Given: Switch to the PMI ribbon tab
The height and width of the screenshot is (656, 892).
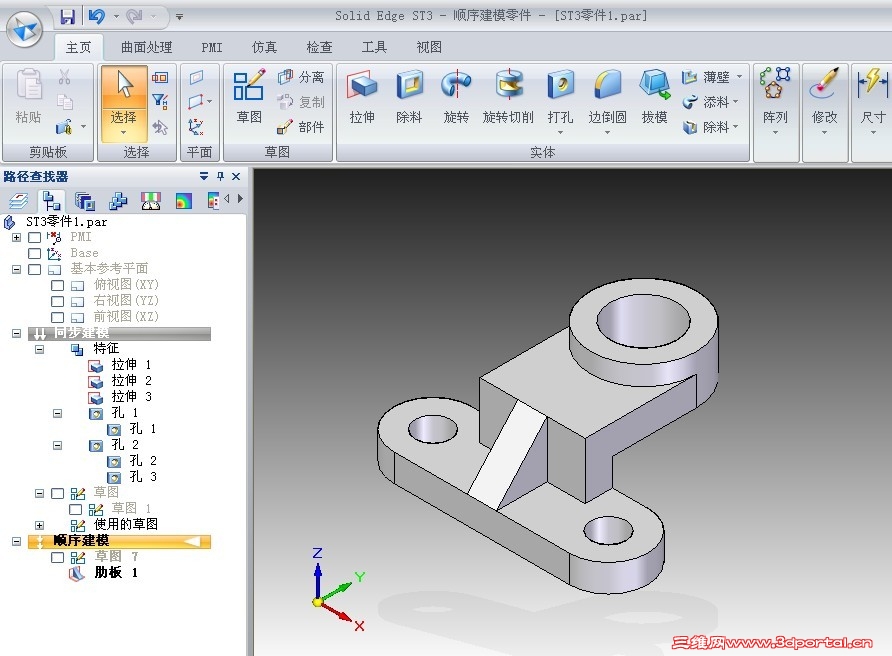Looking at the screenshot, I should pyautogui.click(x=212, y=47).
